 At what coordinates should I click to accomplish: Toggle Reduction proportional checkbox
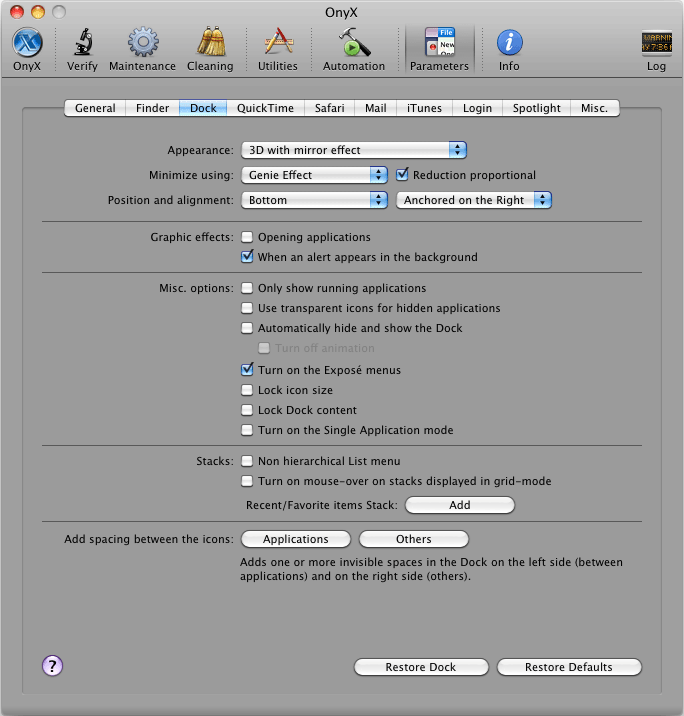(x=402, y=174)
